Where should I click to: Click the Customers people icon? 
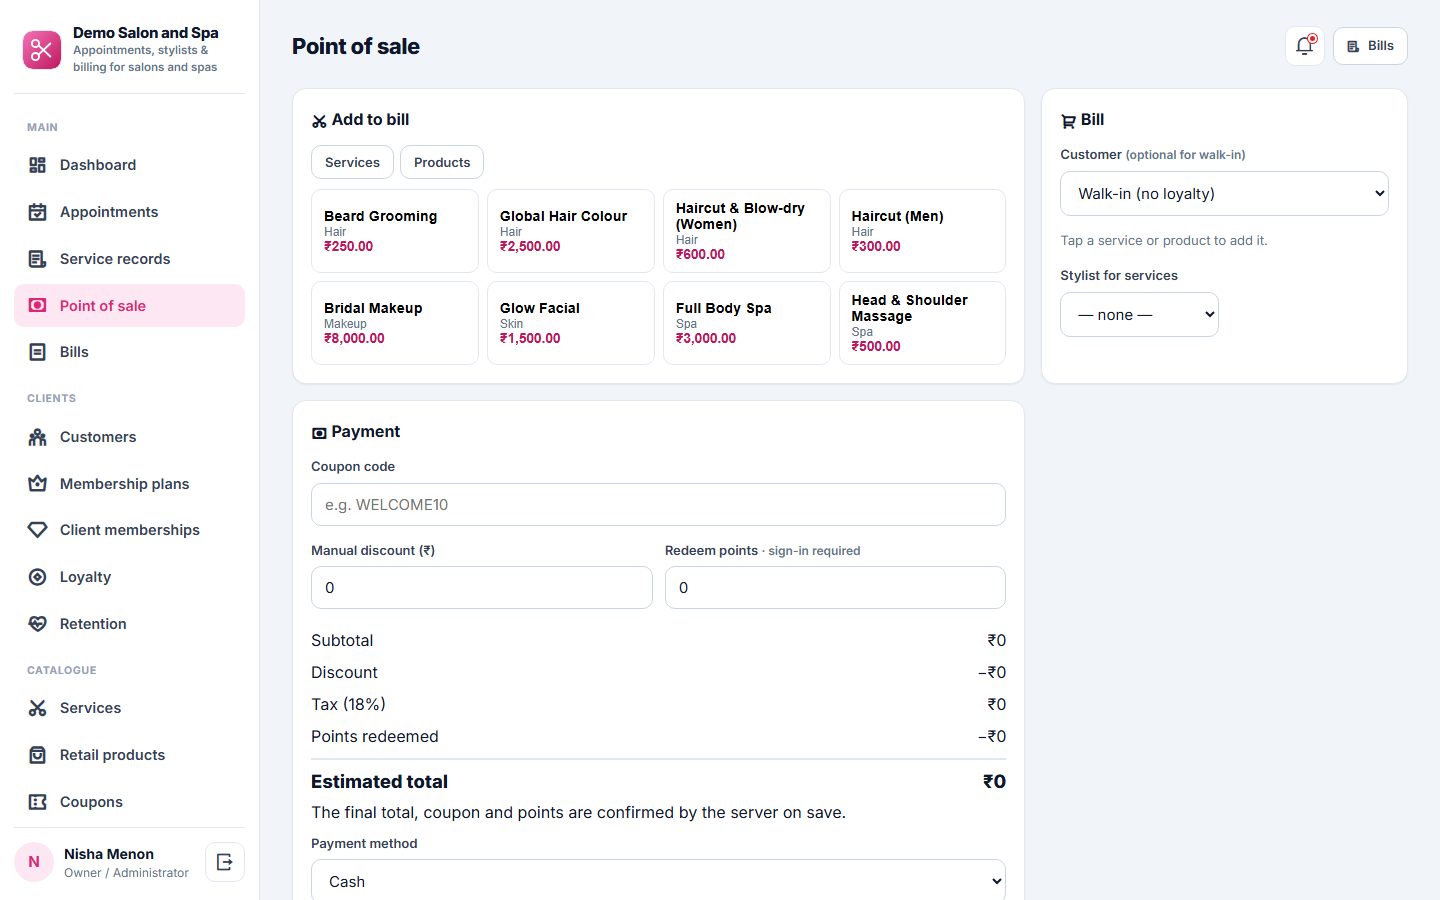[38, 437]
